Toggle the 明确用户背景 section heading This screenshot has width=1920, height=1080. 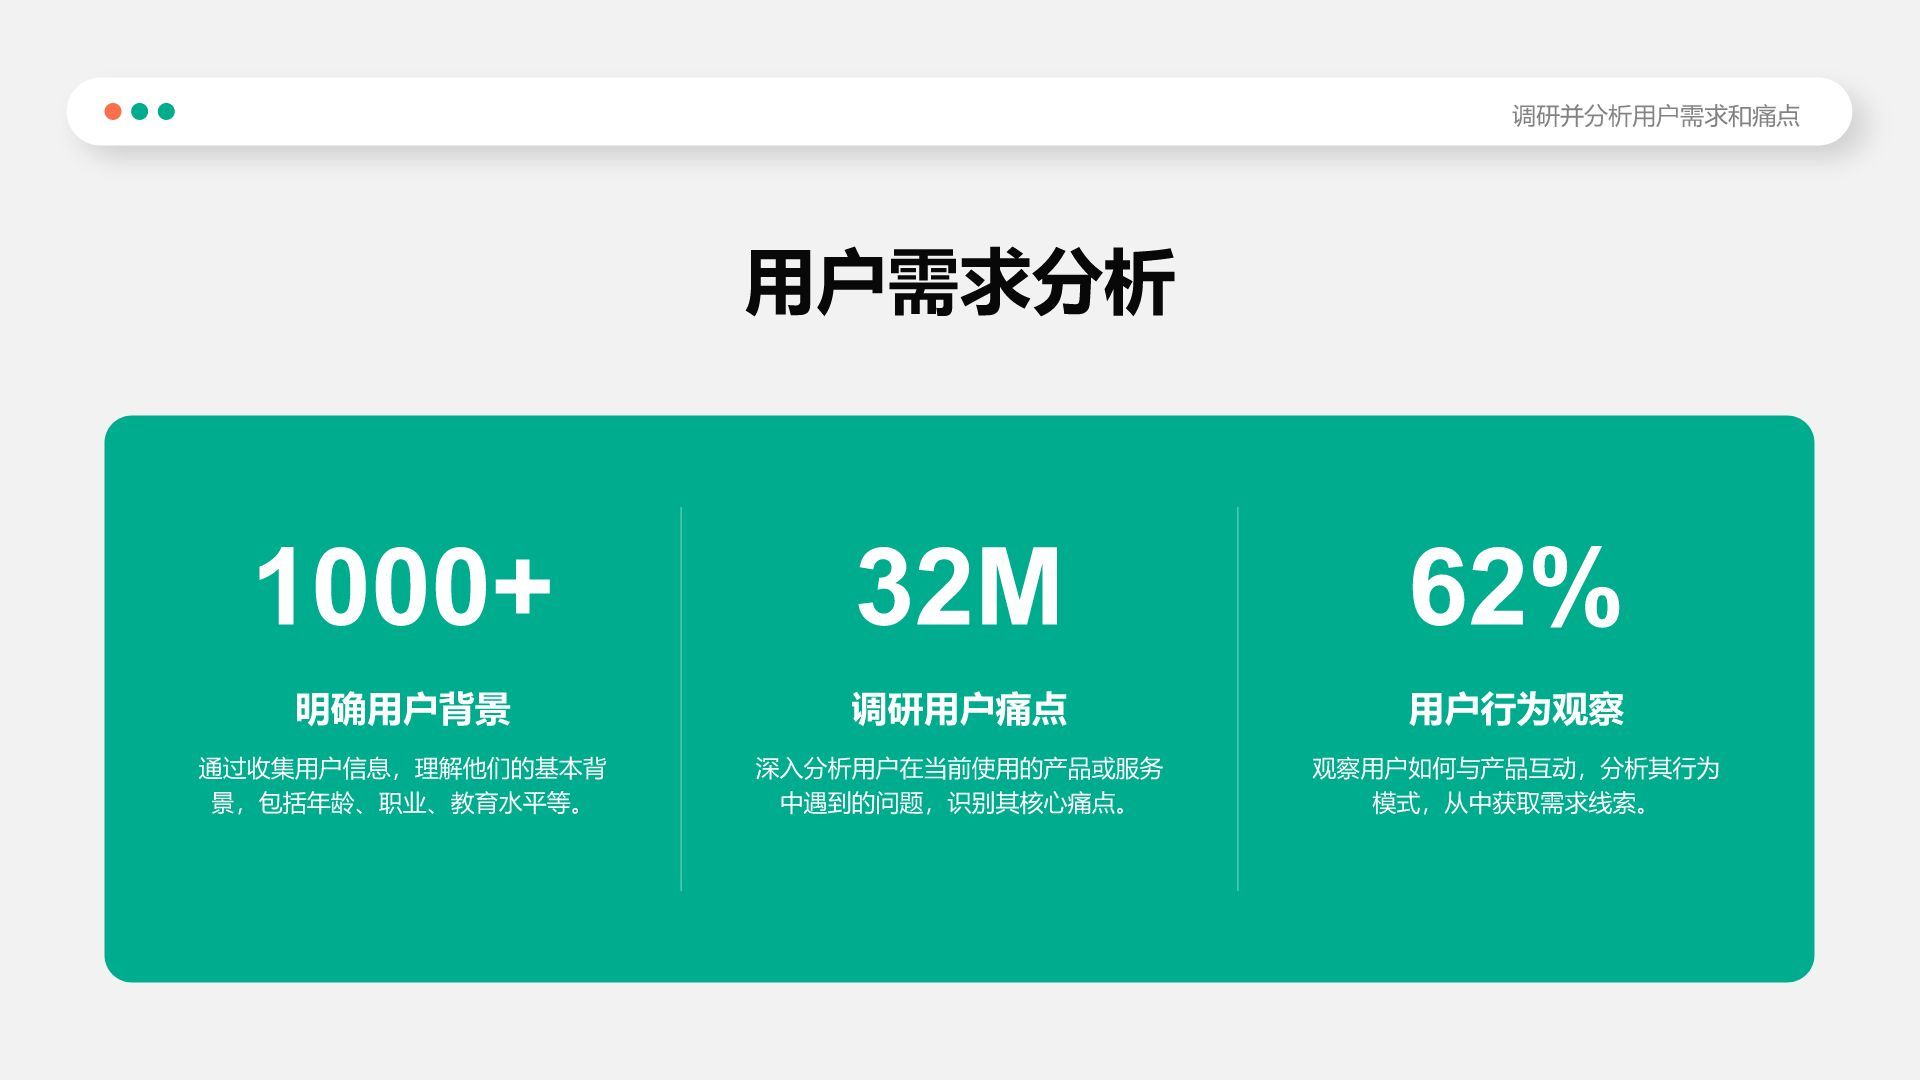pyautogui.click(x=404, y=707)
